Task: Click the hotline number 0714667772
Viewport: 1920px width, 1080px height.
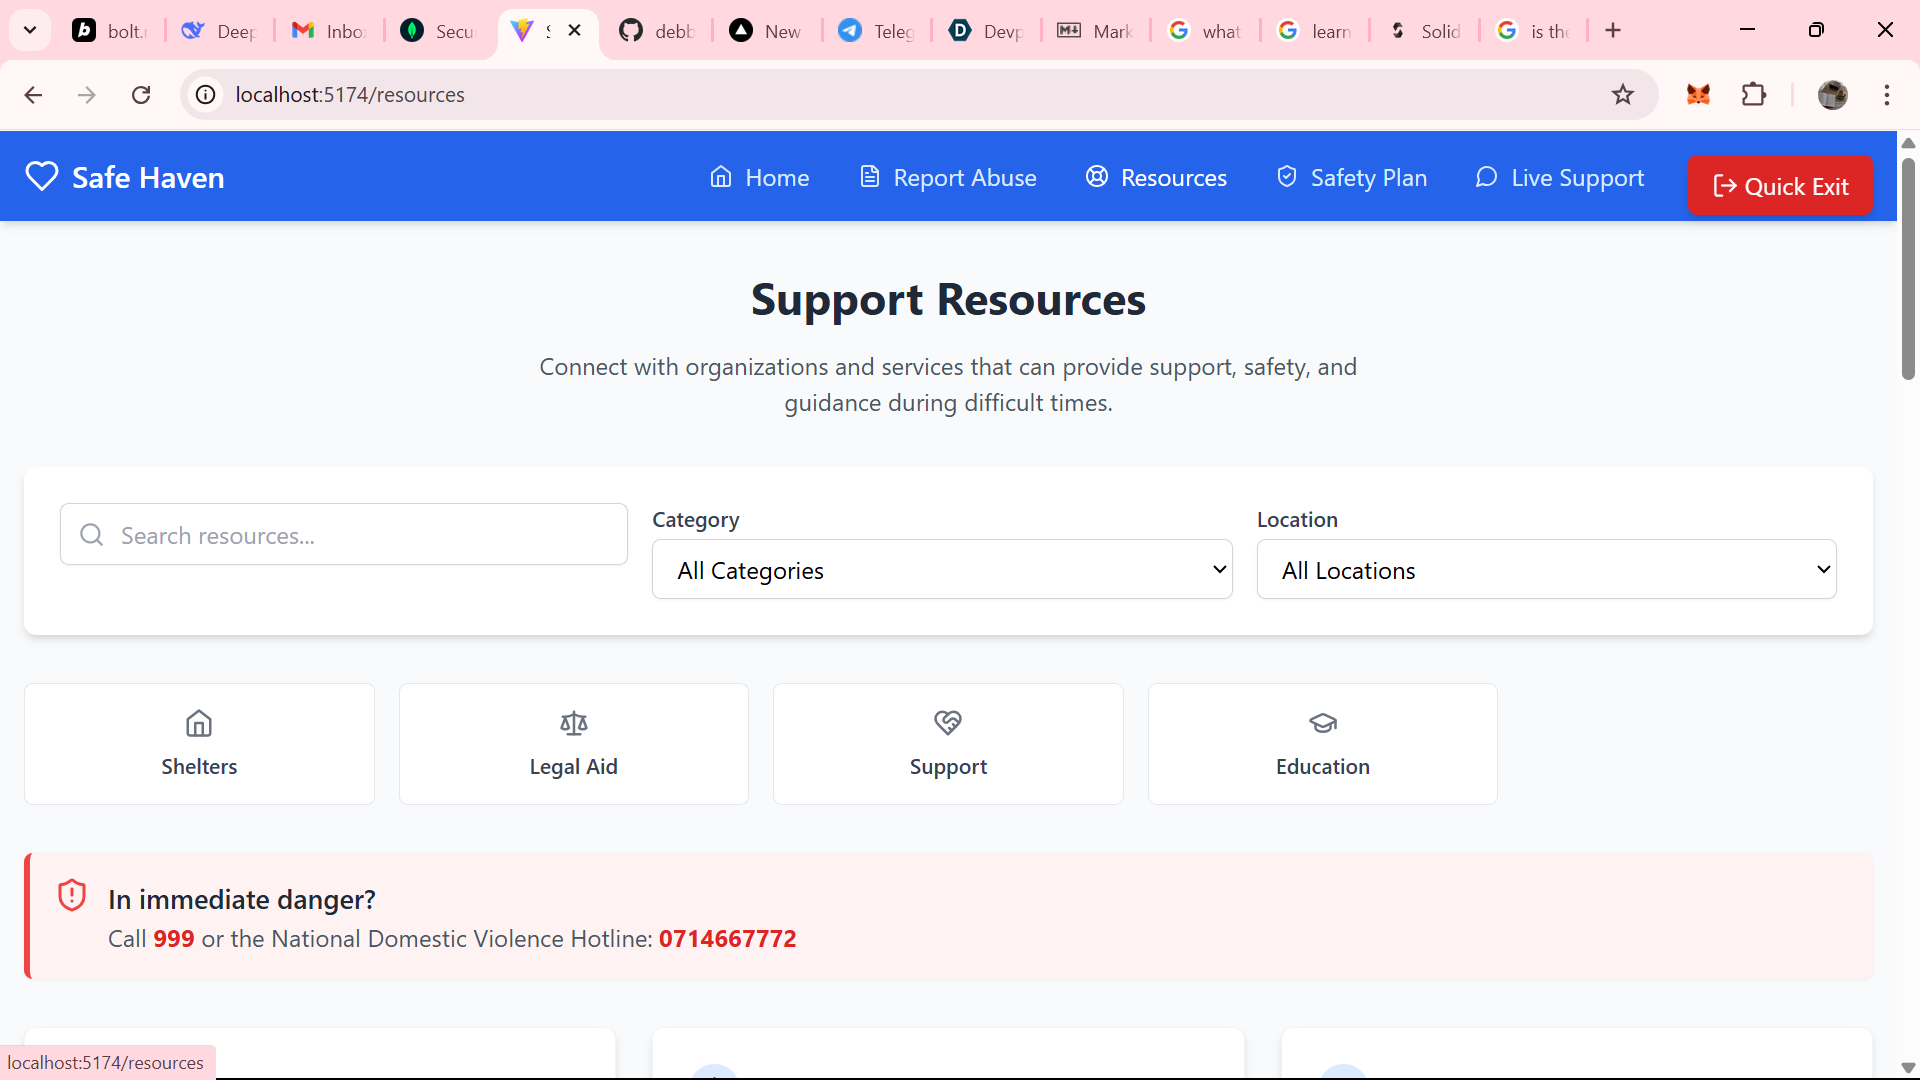Action: pyautogui.click(x=727, y=939)
